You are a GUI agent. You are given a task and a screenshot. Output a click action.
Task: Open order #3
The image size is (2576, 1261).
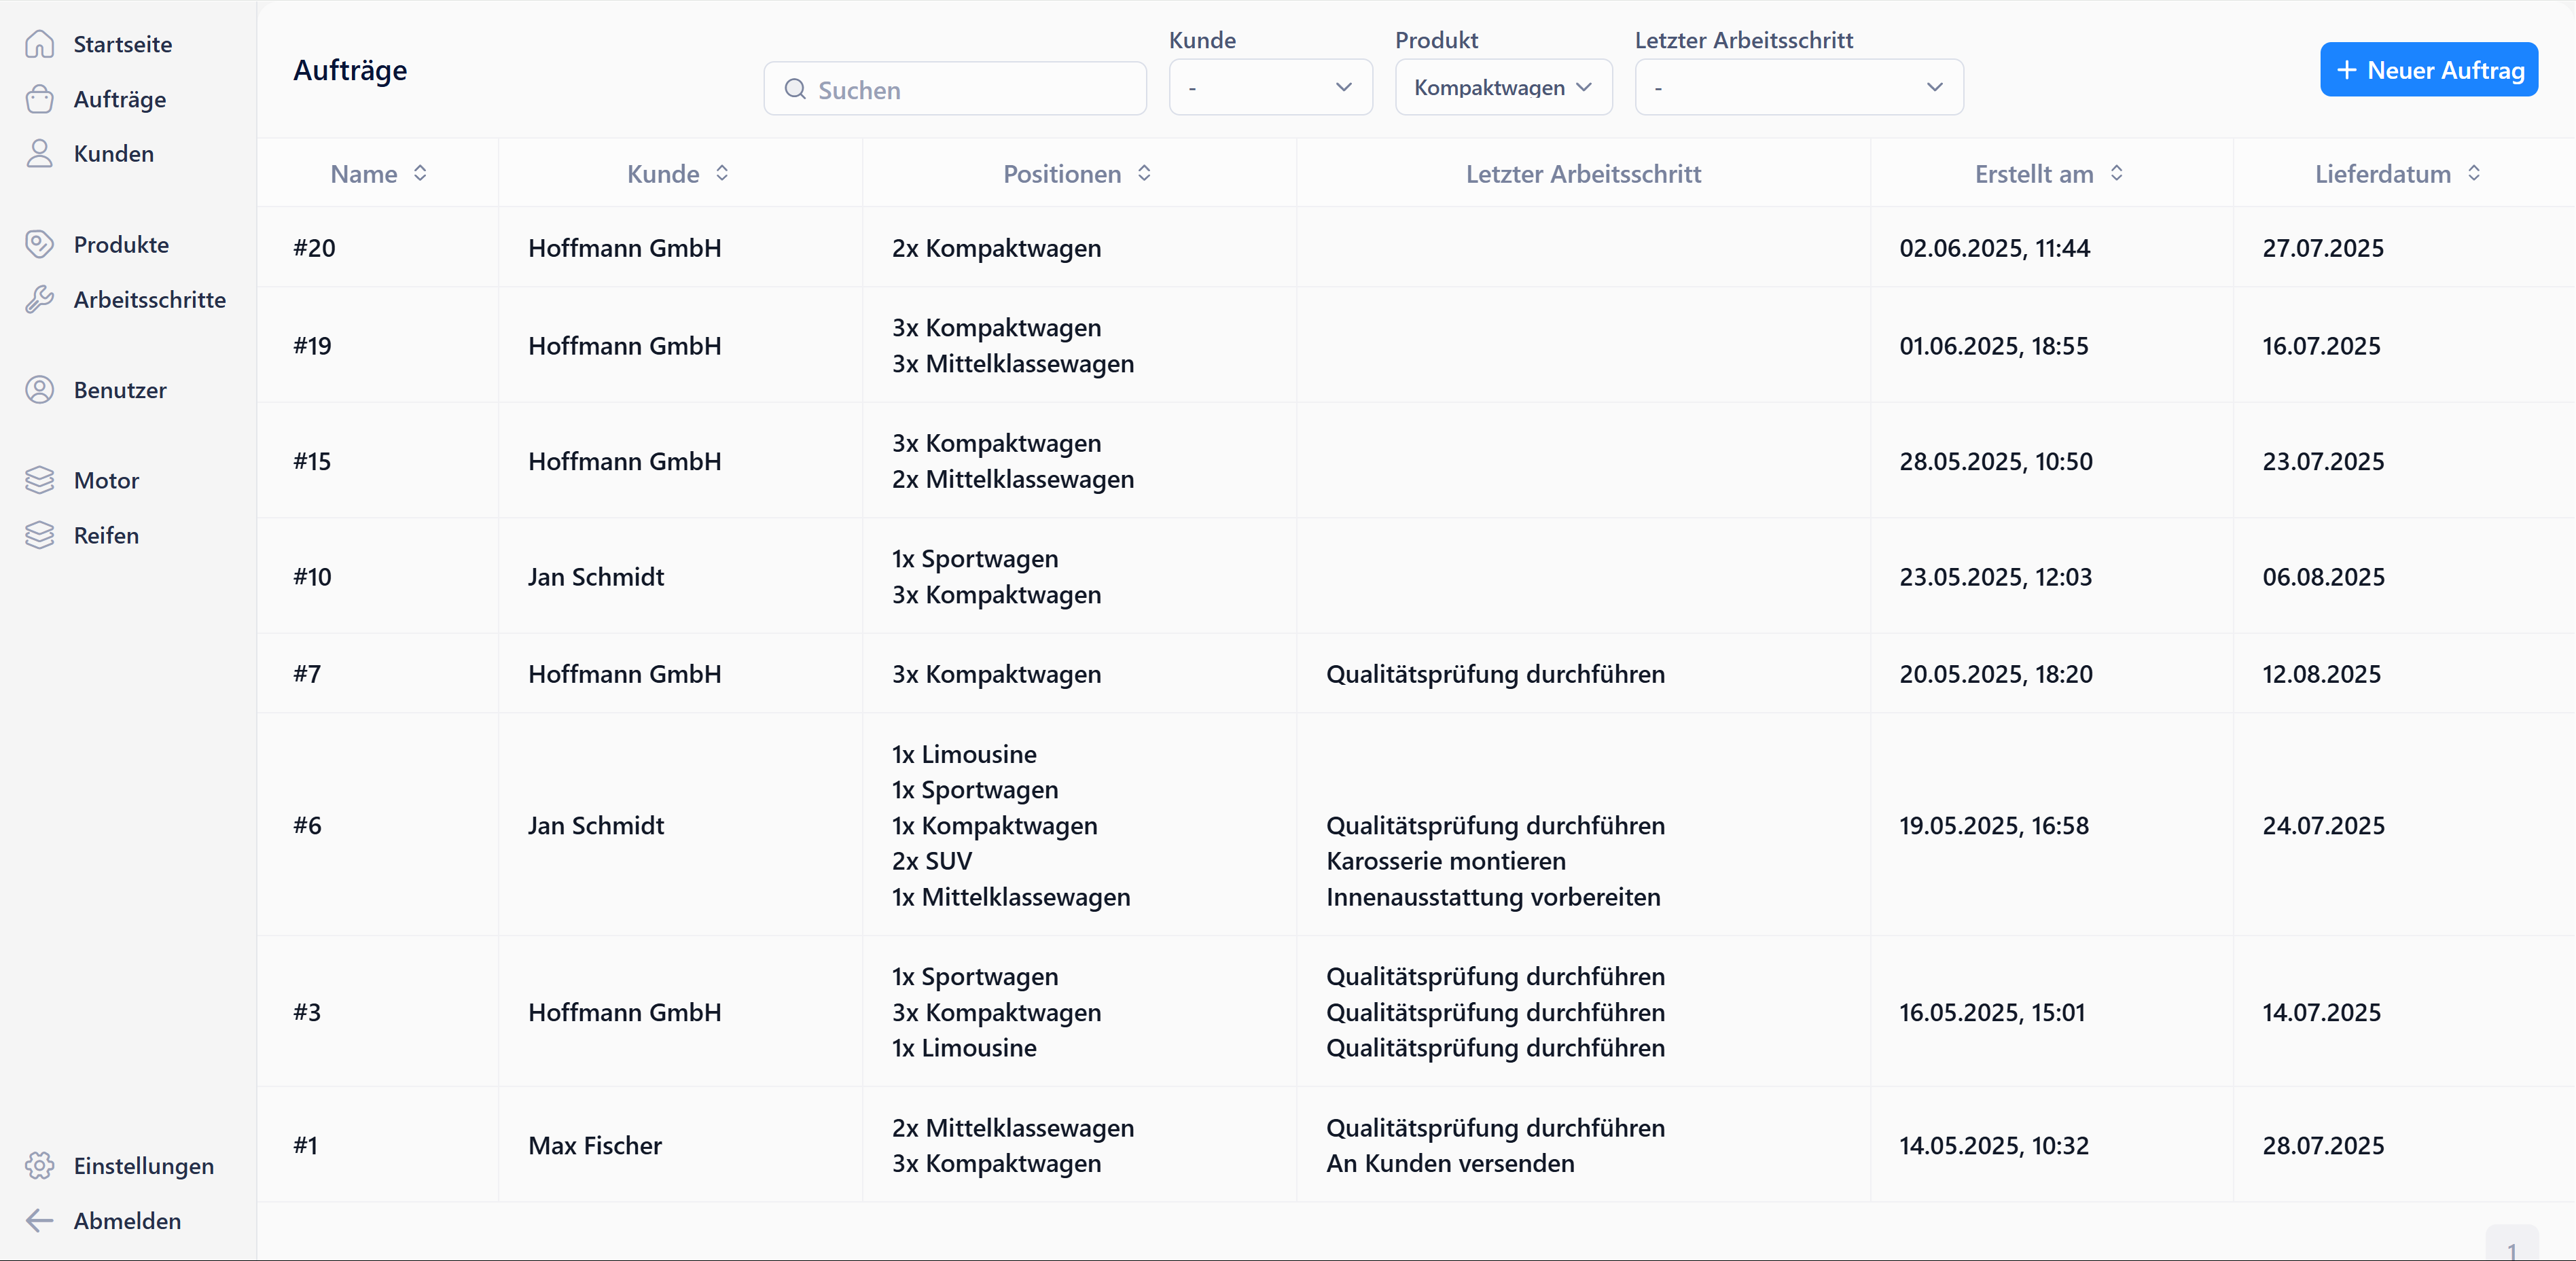click(x=307, y=1011)
